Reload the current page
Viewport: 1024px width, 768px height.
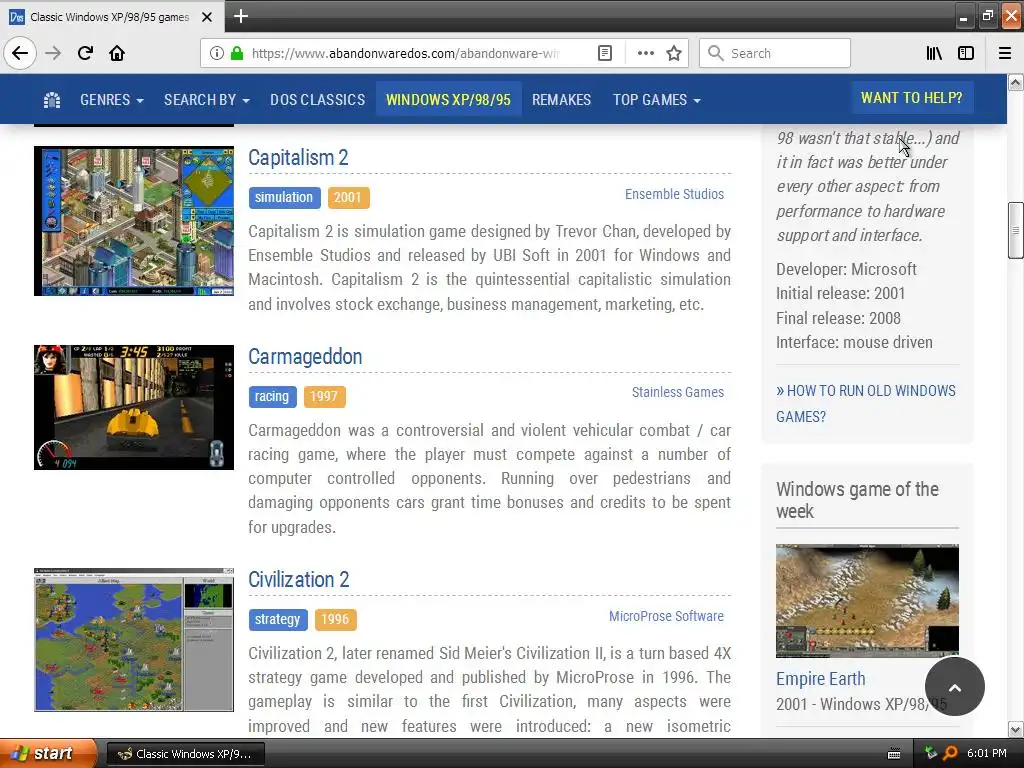point(85,53)
